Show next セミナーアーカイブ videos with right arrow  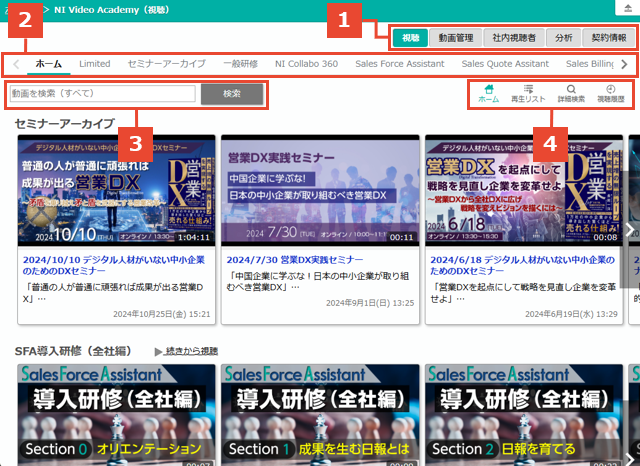pyautogui.click(x=630, y=230)
